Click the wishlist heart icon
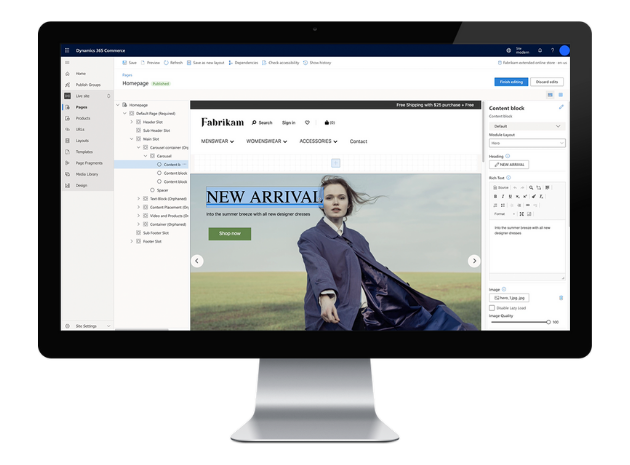Image resolution: width=630 pixels, height=465 pixels. 307,123
